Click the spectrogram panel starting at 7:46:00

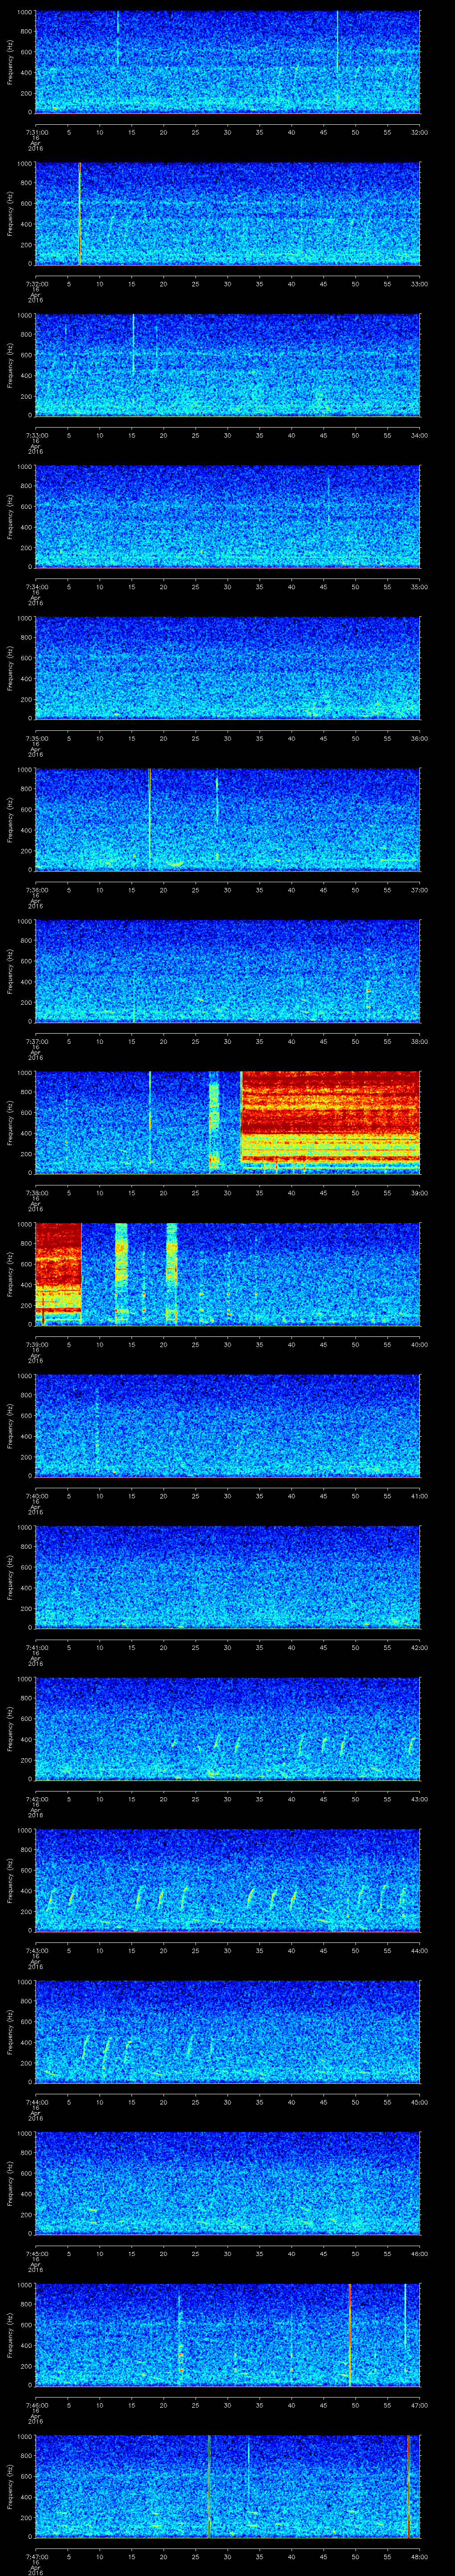(x=227, y=2335)
